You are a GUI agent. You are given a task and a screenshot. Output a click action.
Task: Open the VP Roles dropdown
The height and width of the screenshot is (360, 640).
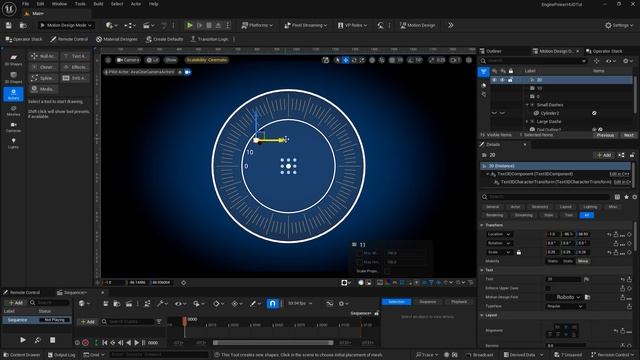352,25
